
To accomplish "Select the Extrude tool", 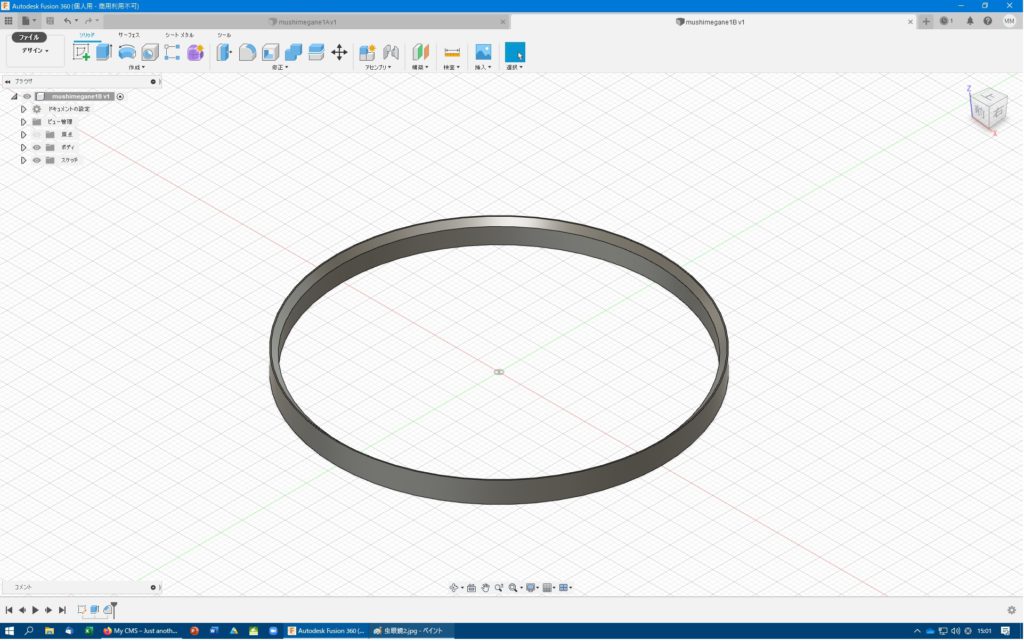I will point(104,52).
